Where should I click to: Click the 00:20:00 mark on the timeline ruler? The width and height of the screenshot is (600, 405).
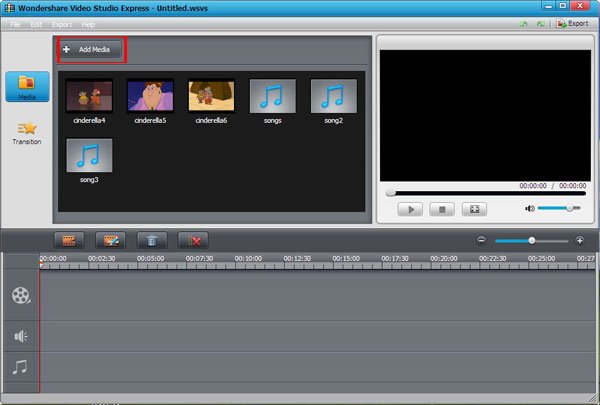tap(443, 258)
